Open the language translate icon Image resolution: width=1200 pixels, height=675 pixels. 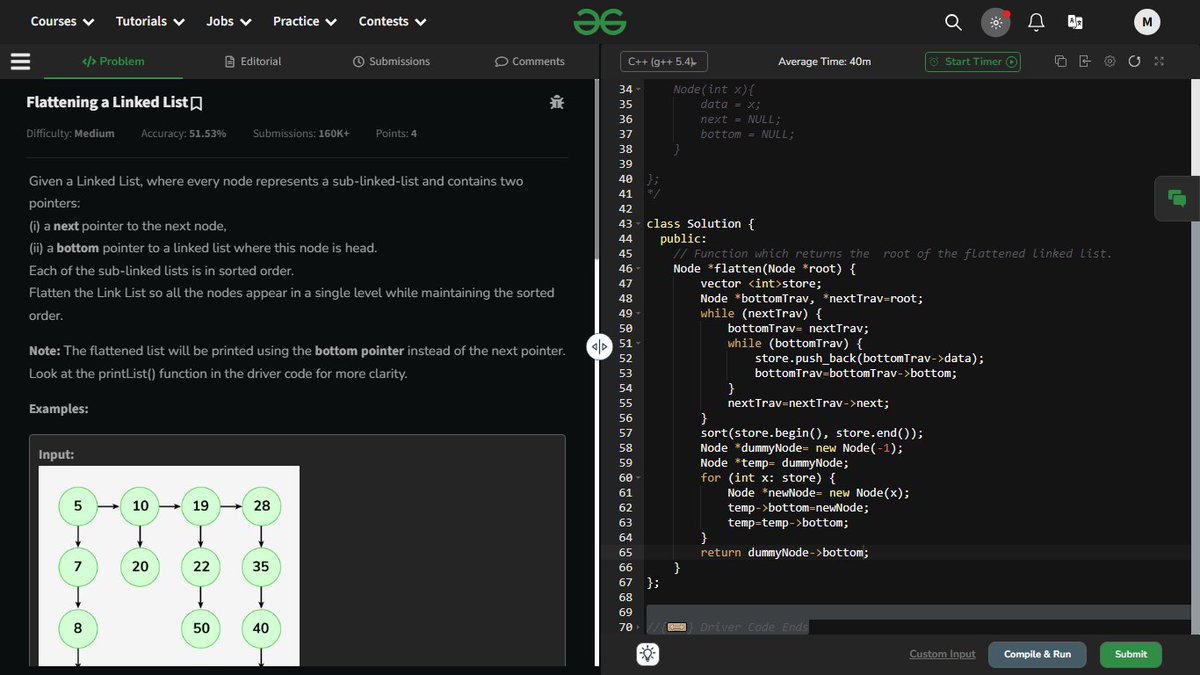(x=1075, y=22)
